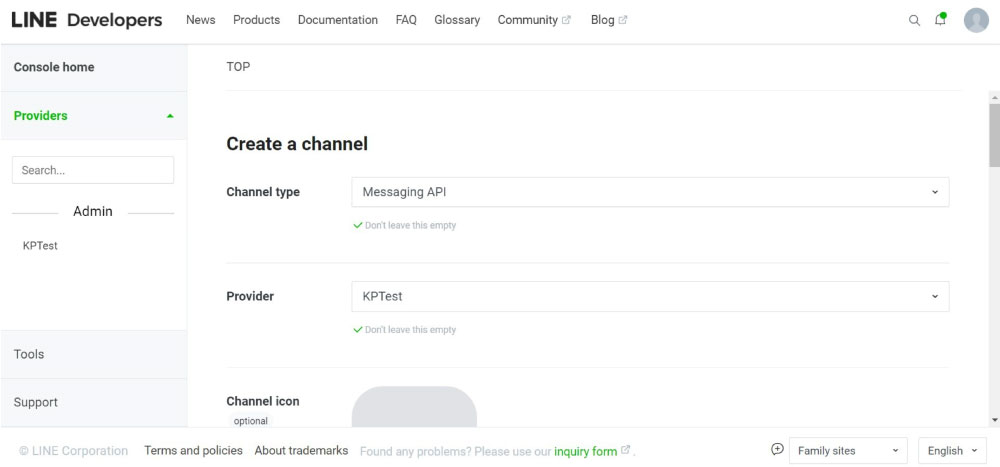Click the Admin section label
1000x467 pixels.
(92, 211)
